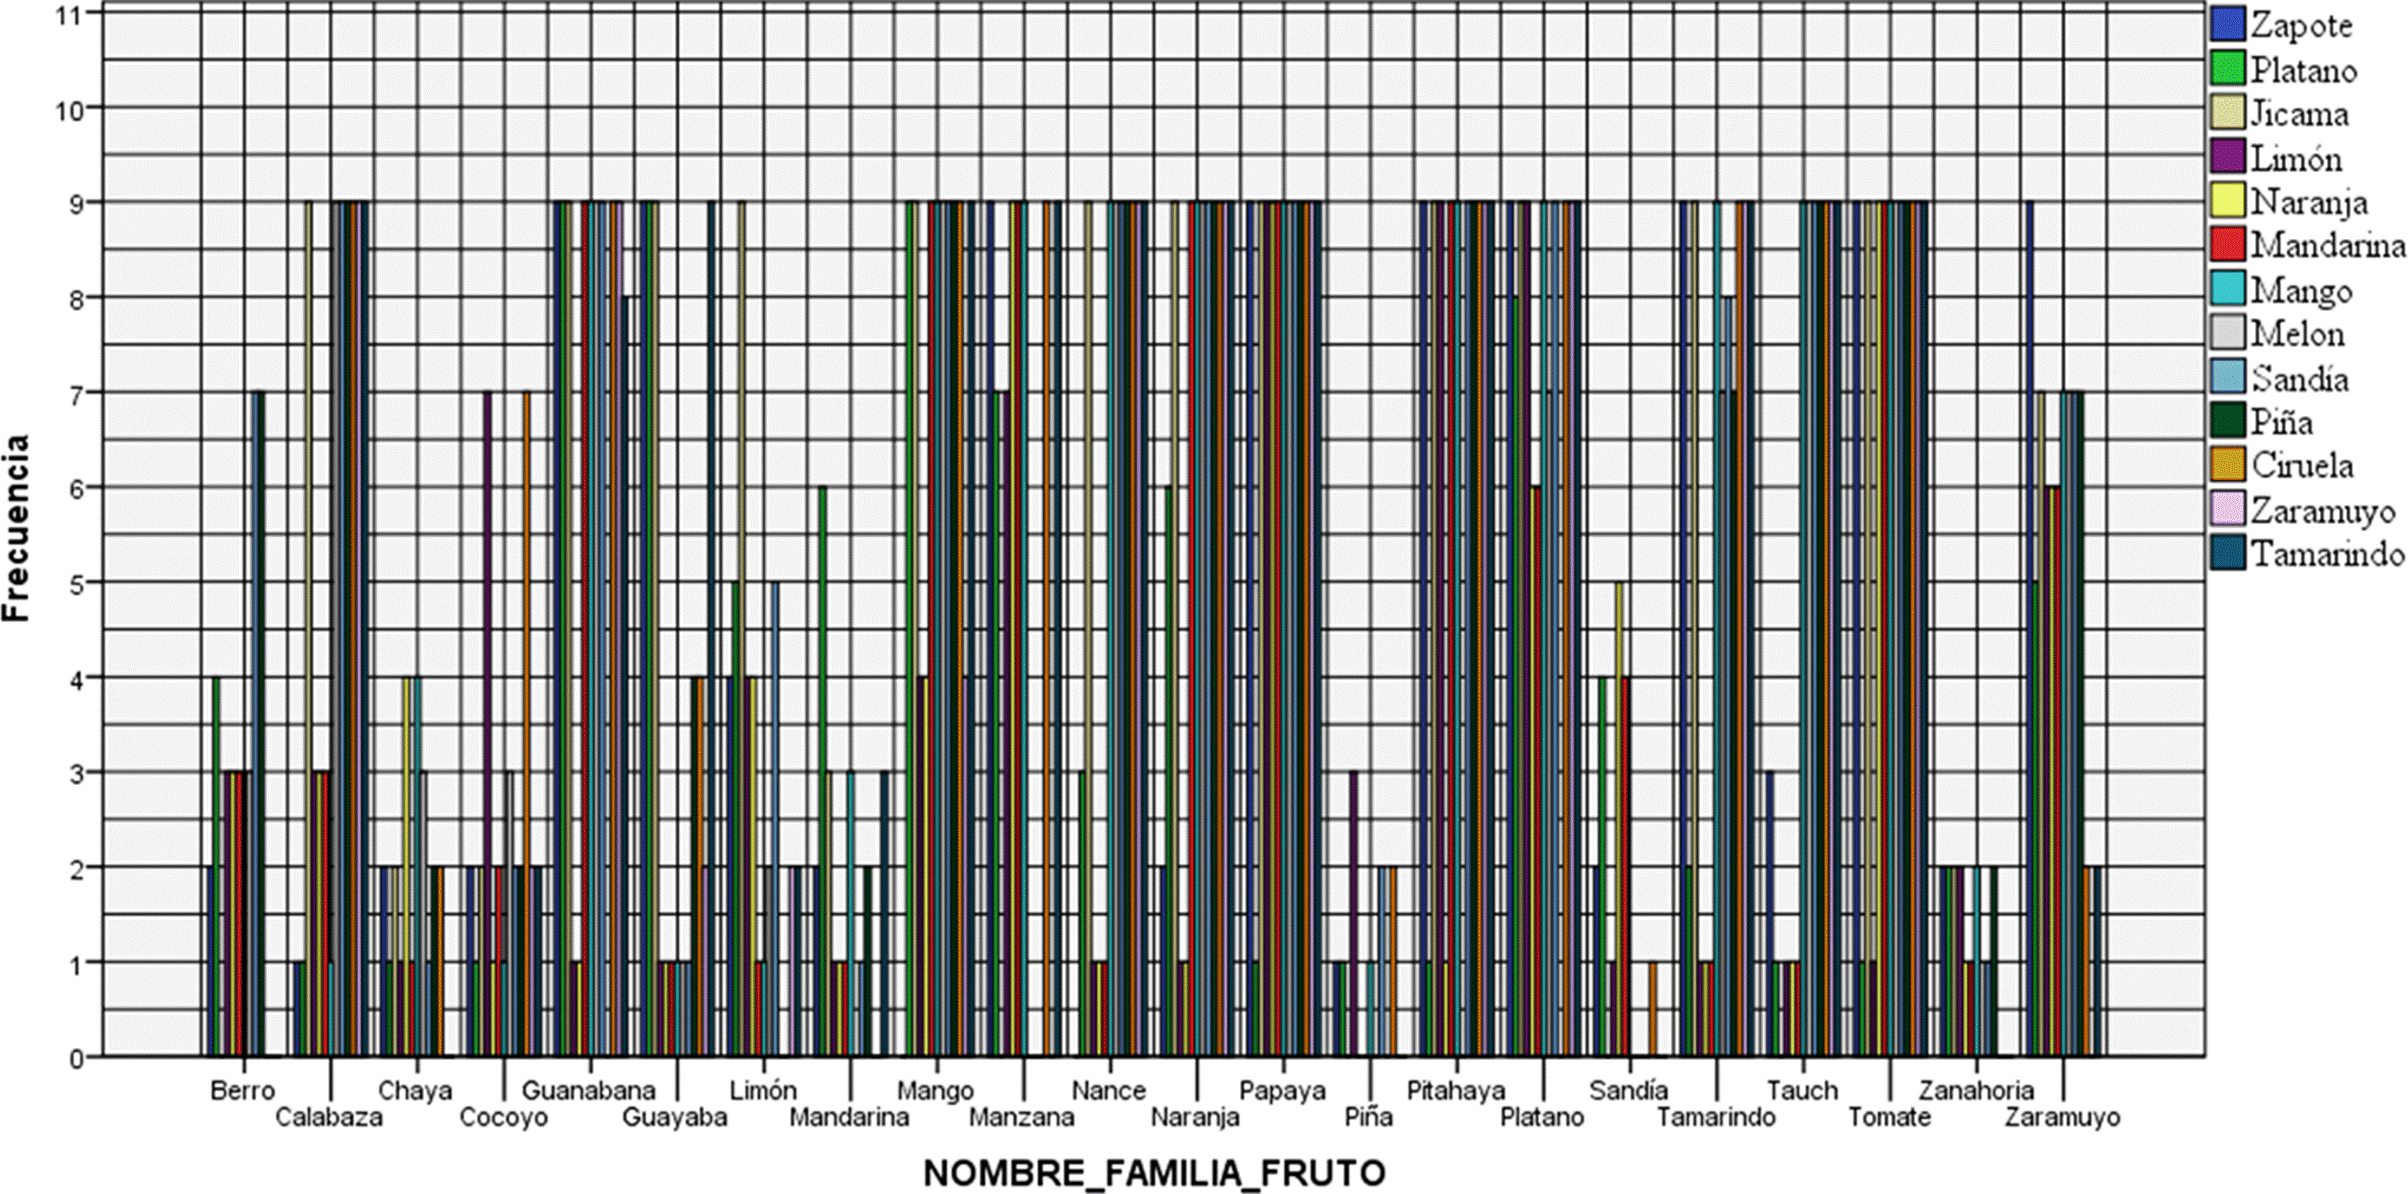The image size is (2408, 1194).
Task: Click the y-axis value 9 label
Action: click(77, 203)
